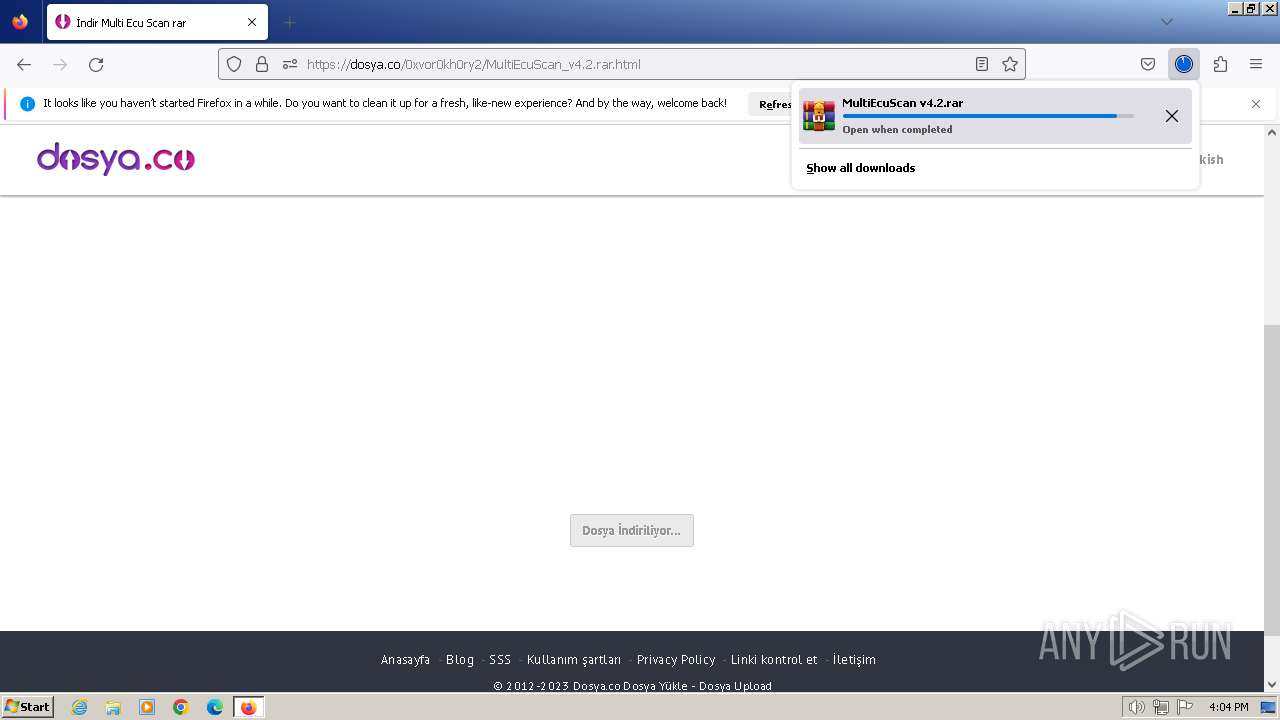Go back to the previous page

click(24, 64)
